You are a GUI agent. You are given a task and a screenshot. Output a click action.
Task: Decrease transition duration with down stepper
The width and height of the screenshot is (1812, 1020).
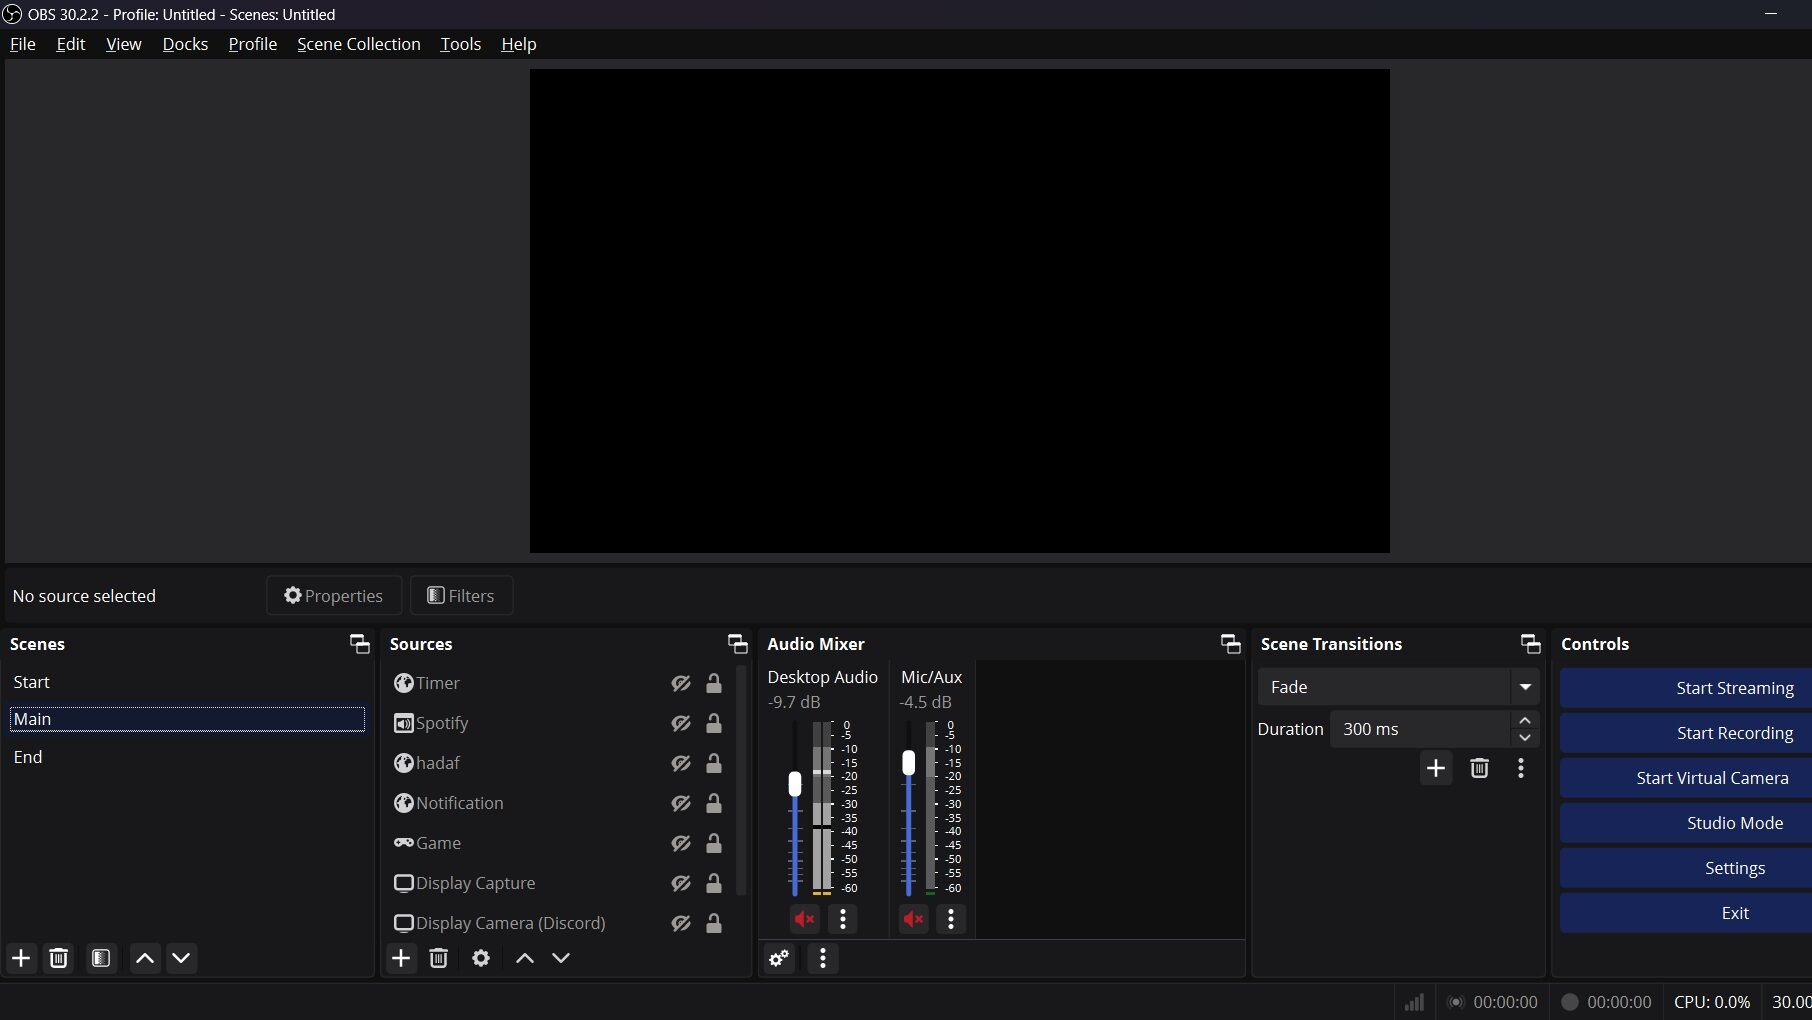click(x=1525, y=738)
